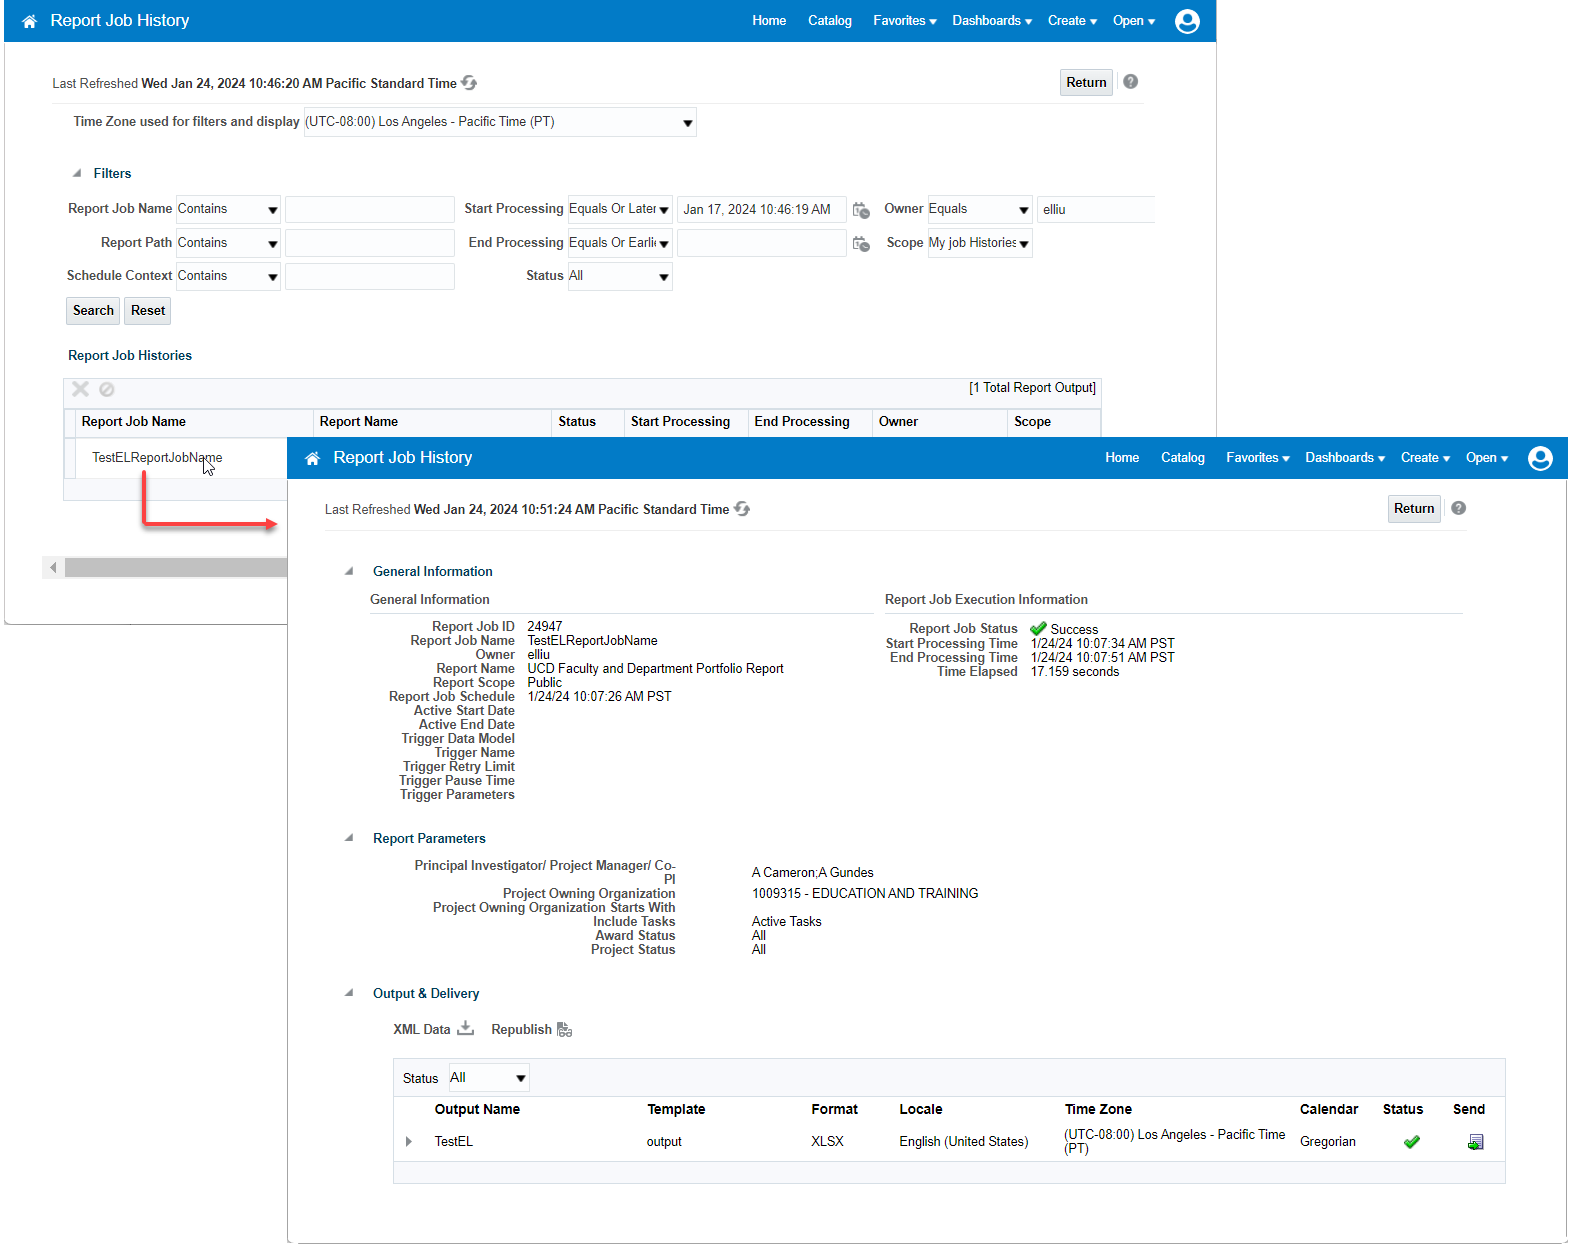Viewport: 1584px width, 1260px height.
Task: Click the user profile icon in lower header
Action: tap(1540, 458)
